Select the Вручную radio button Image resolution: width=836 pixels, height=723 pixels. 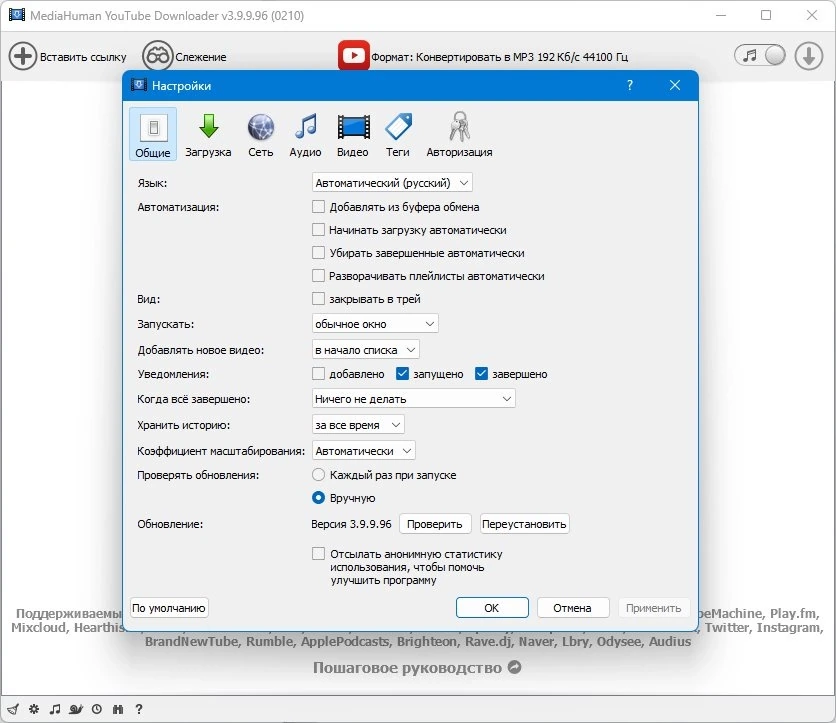coord(318,497)
